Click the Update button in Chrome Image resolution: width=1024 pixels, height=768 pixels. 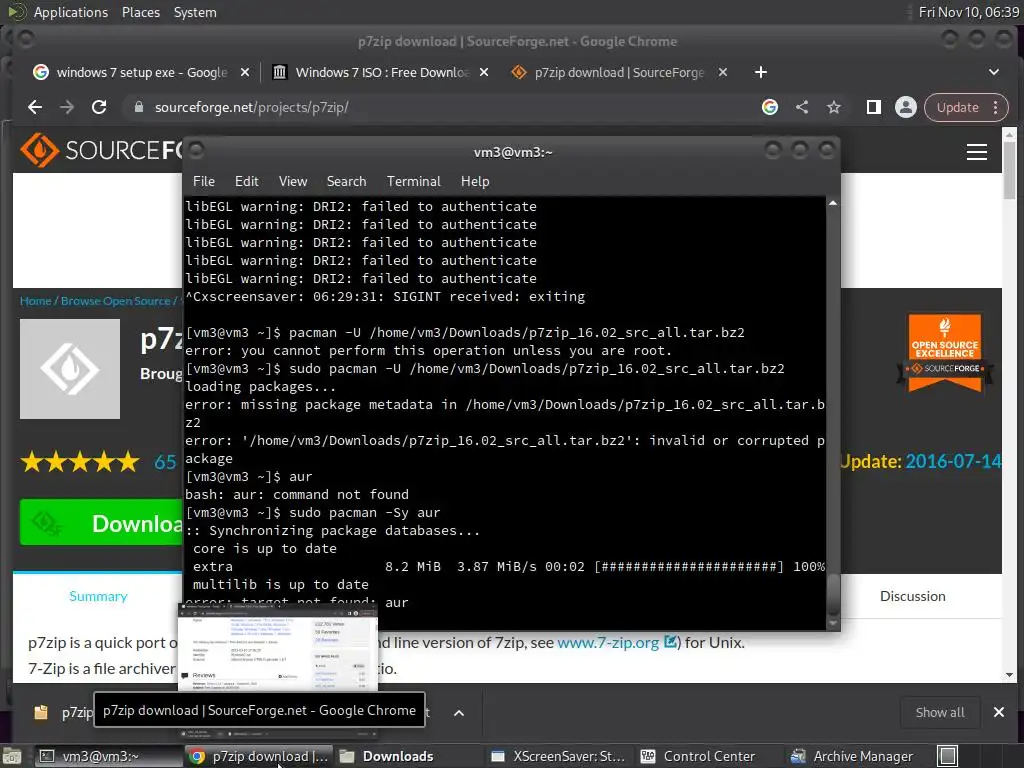[x=957, y=107]
